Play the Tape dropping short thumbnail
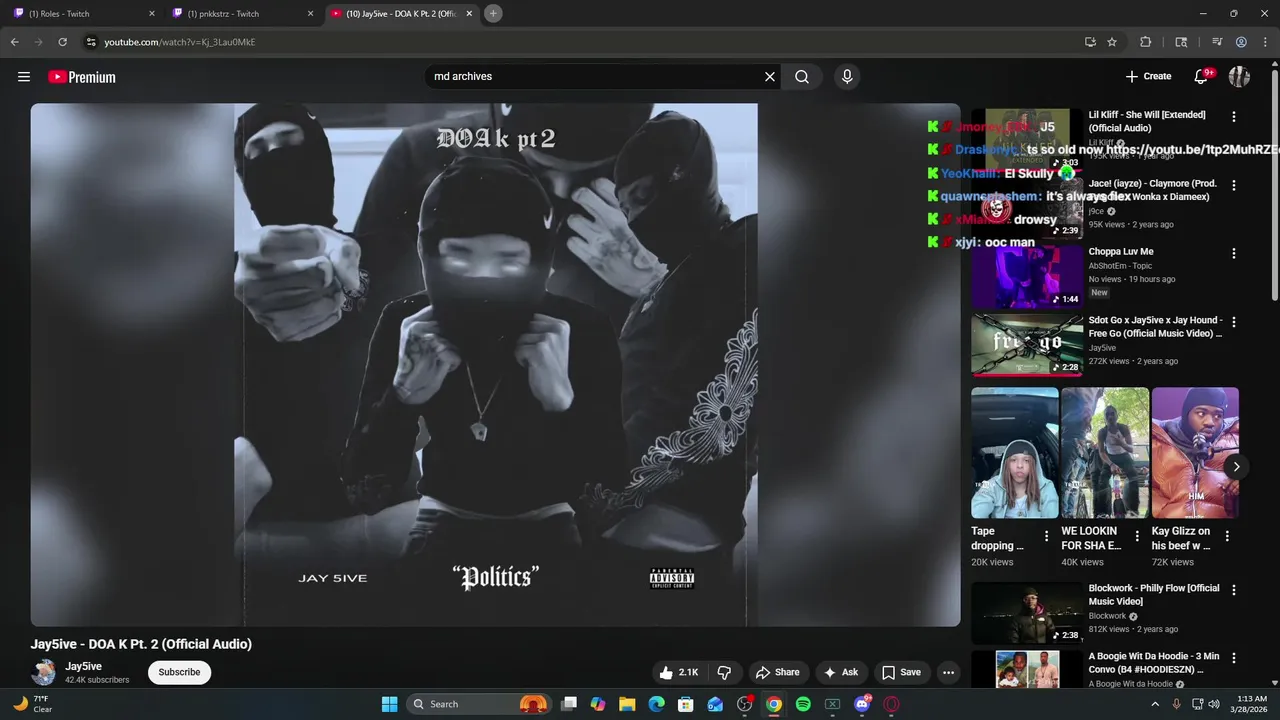This screenshot has width=1280, height=720. pyautogui.click(x=1015, y=453)
